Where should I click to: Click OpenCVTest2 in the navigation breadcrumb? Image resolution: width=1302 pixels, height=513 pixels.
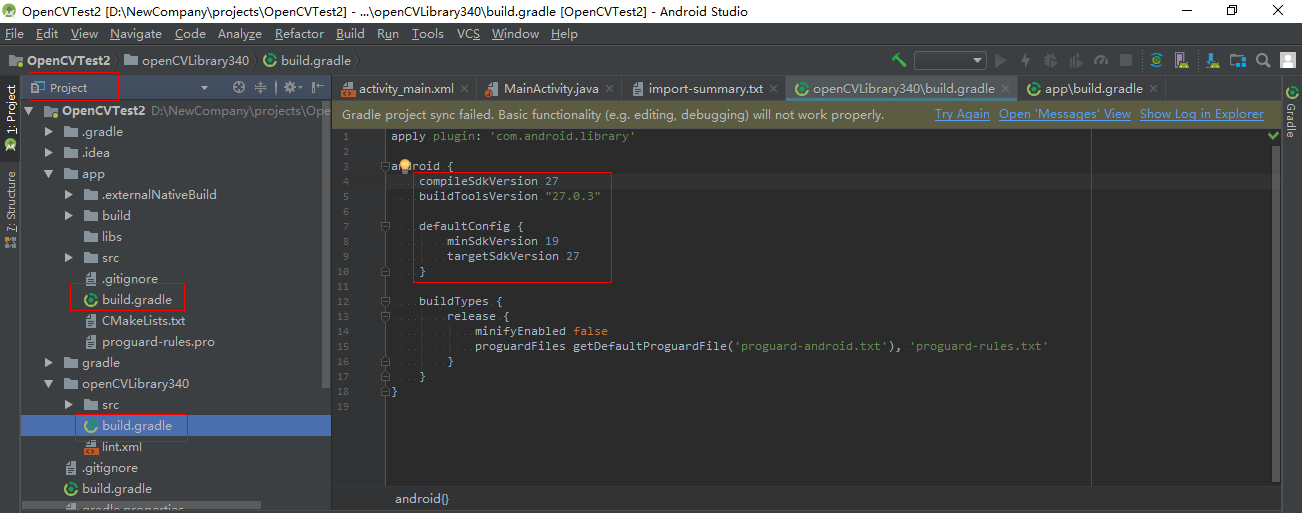pyautogui.click(x=60, y=60)
